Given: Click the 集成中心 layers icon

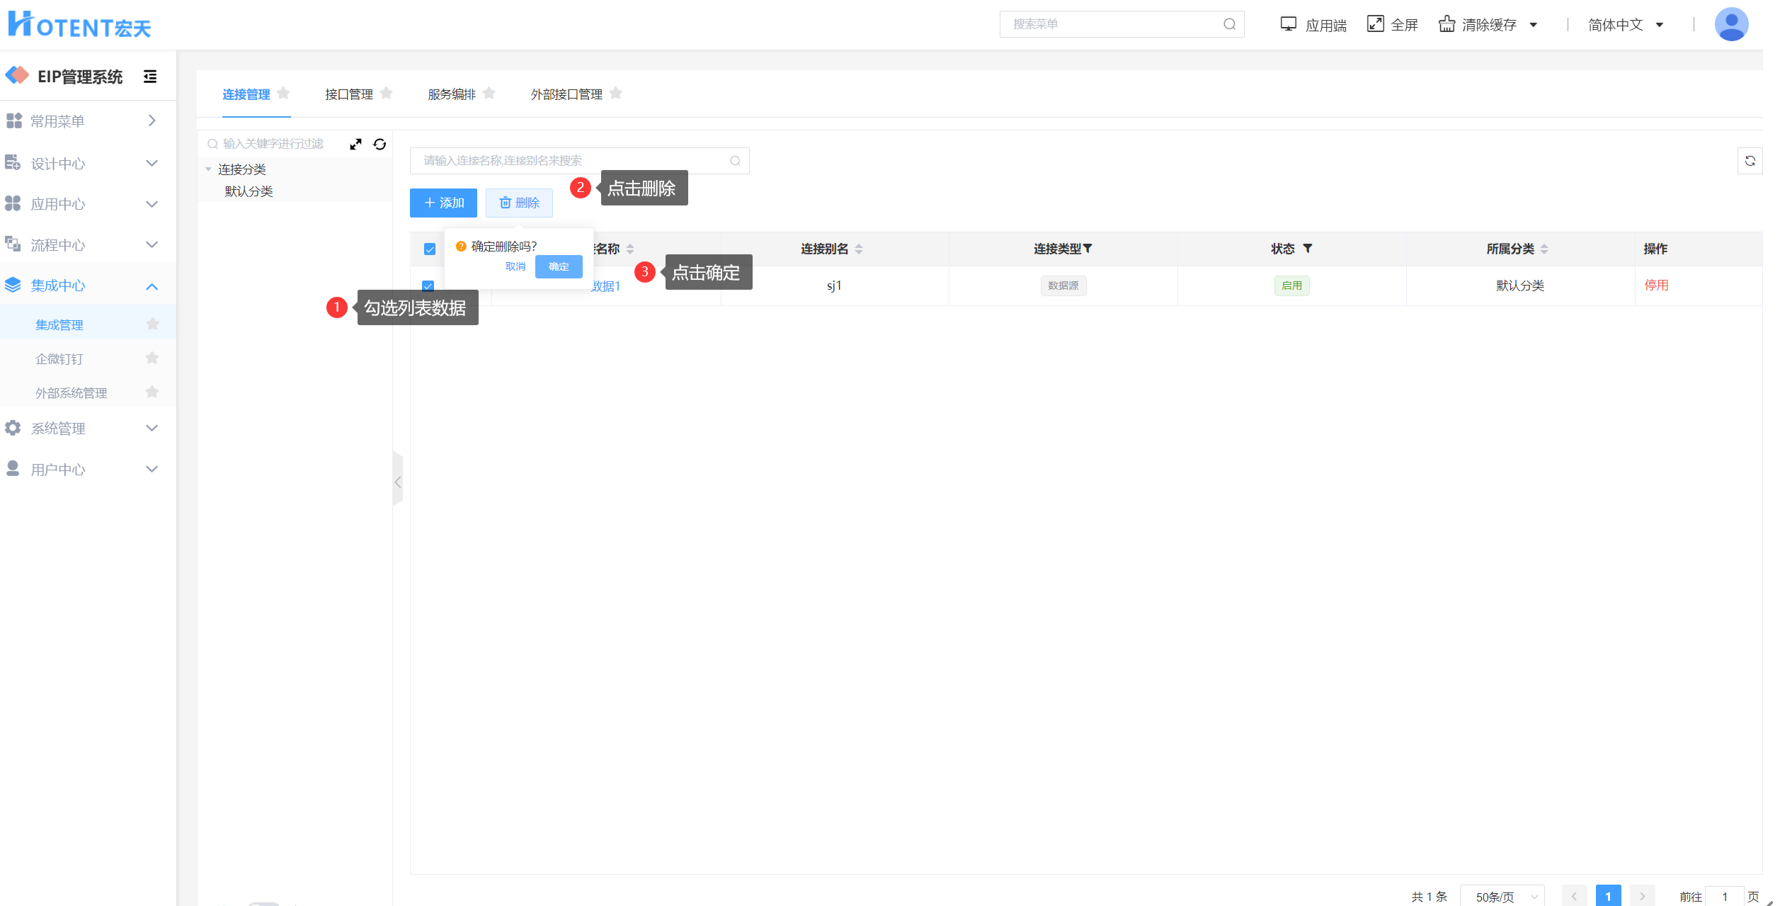Looking at the screenshot, I should (x=14, y=286).
